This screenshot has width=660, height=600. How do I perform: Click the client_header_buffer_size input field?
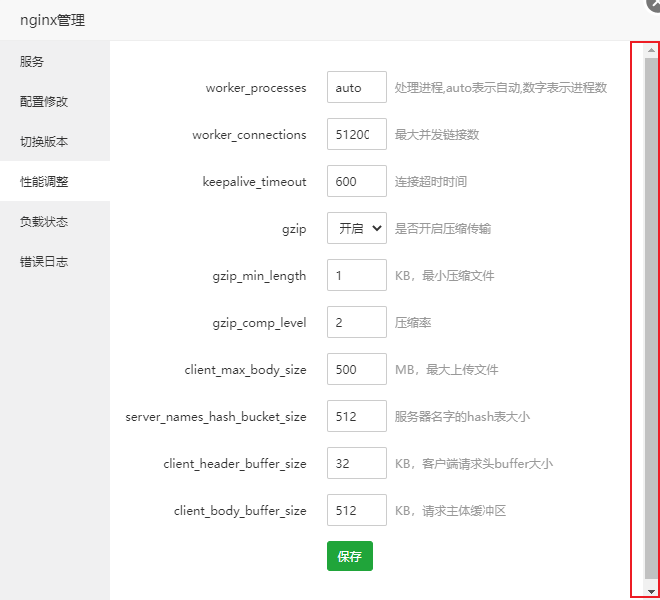pos(357,463)
